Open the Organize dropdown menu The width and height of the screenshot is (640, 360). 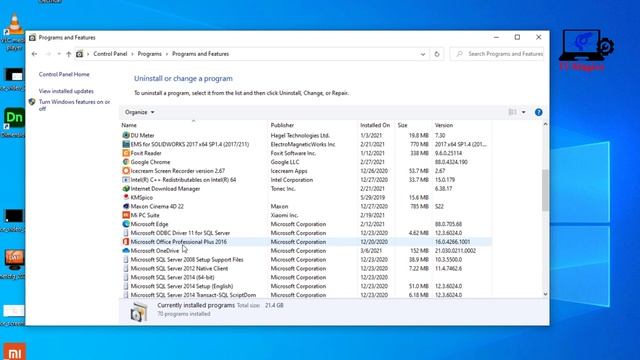[x=140, y=112]
